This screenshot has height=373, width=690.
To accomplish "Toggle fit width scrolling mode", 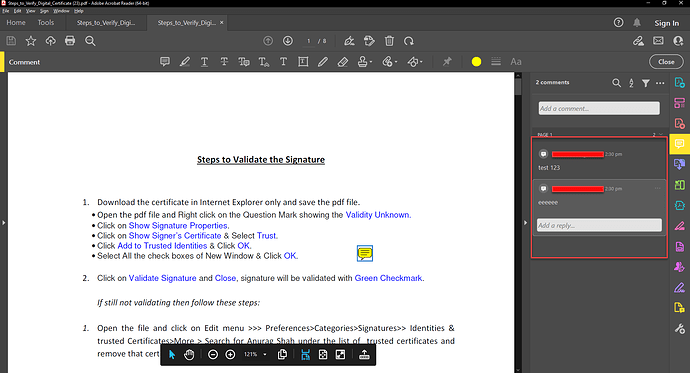I will (305, 355).
